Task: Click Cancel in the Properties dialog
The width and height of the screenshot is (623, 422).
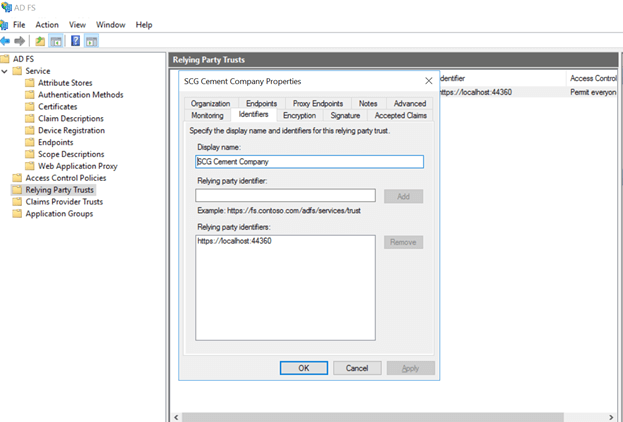Action: pos(357,368)
